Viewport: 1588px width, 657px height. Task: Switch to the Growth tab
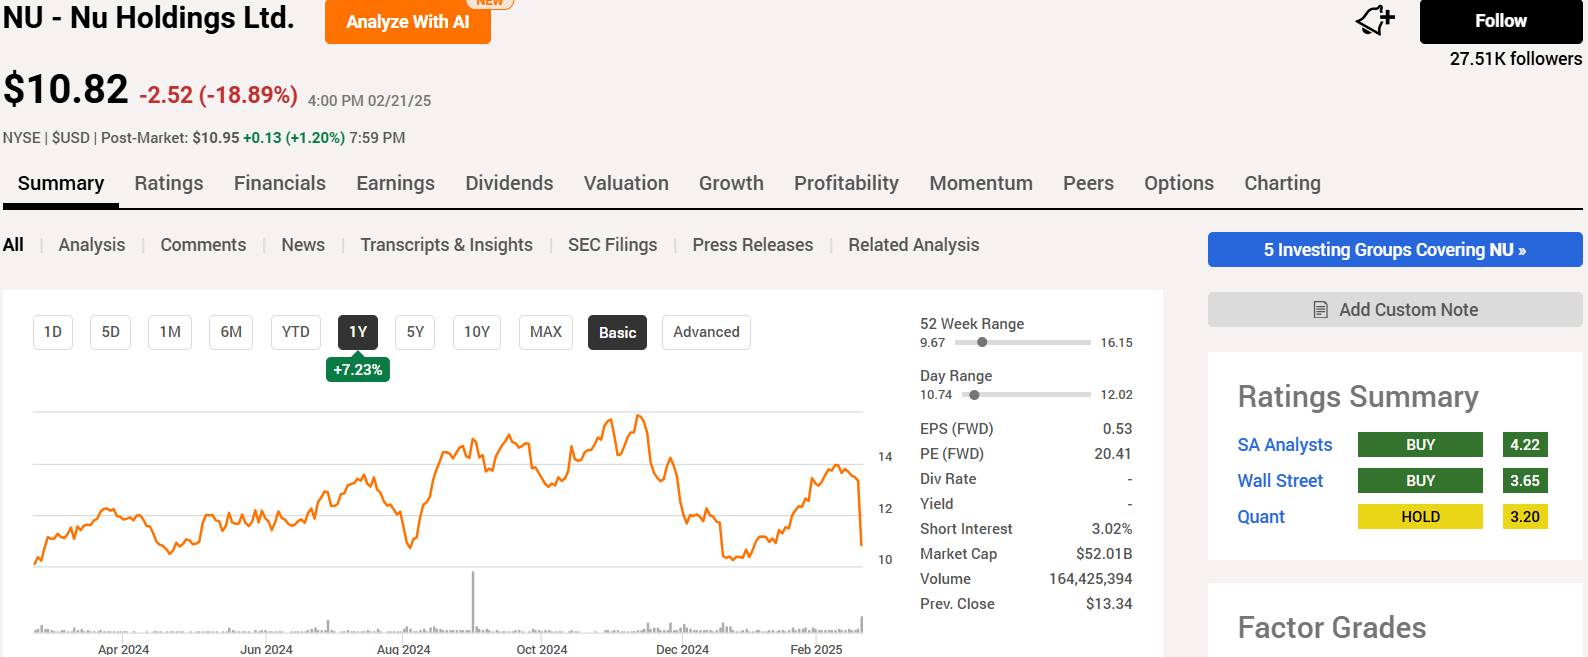pyautogui.click(x=731, y=183)
